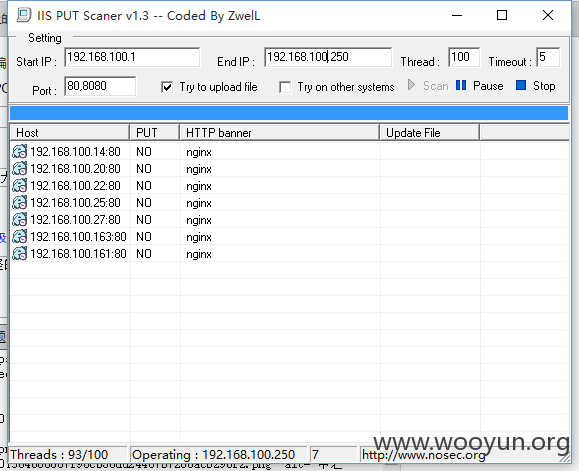Sort by the Host column header
This screenshot has height=471, width=579.
click(70, 133)
